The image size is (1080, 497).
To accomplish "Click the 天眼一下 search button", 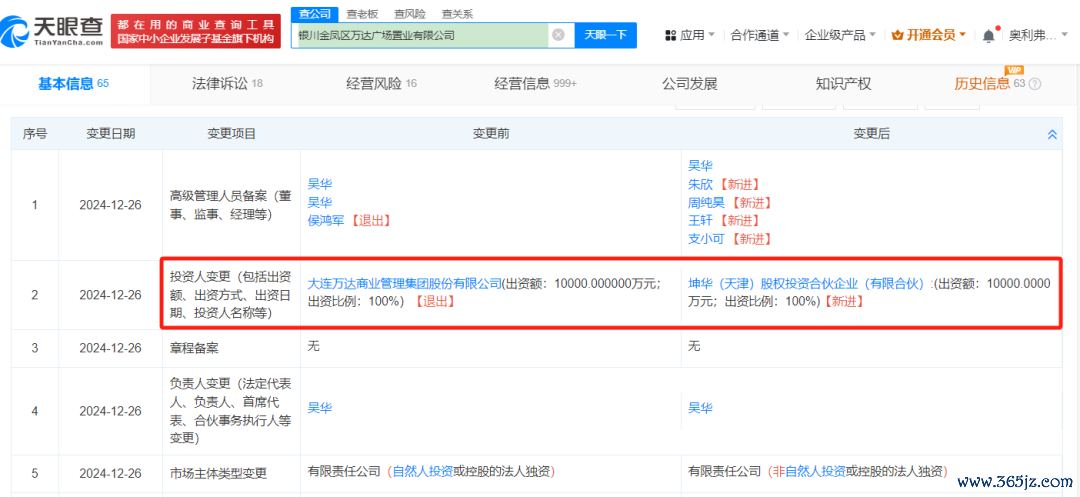I will pyautogui.click(x=605, y=34).
